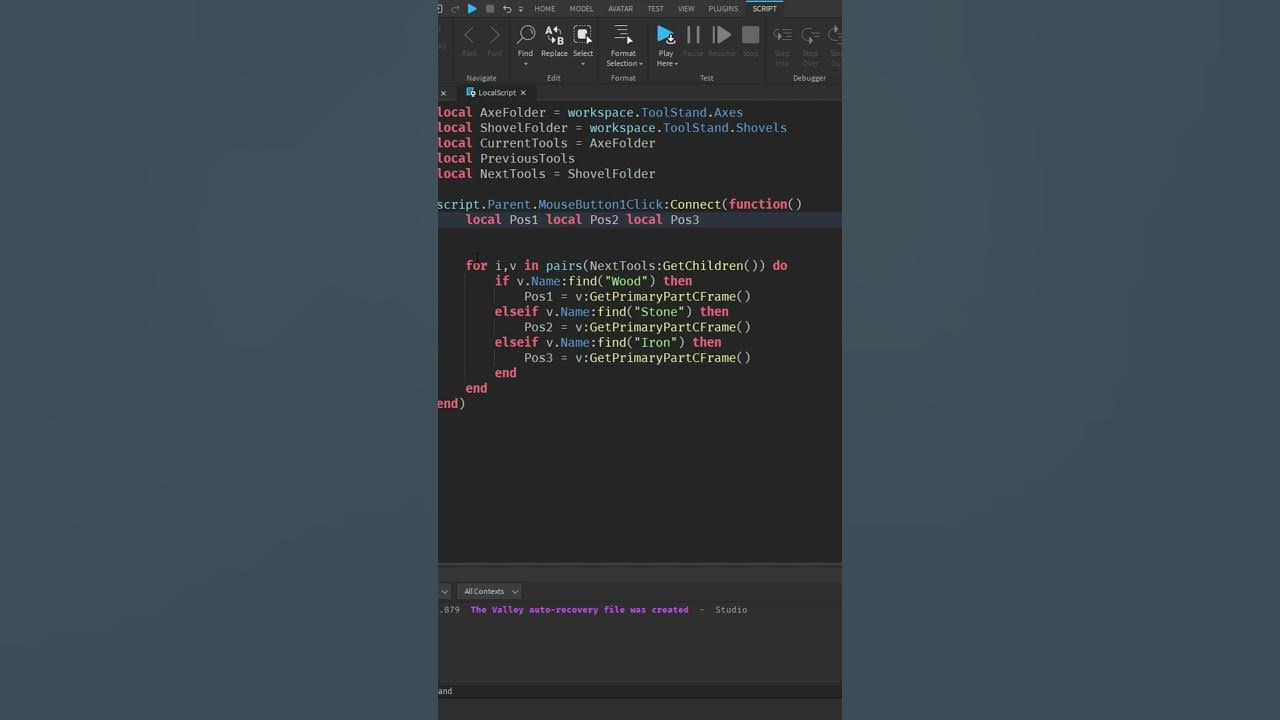Close the LocalScript tab
Viewport: 1280px width, 720px height.
(523, 93)
